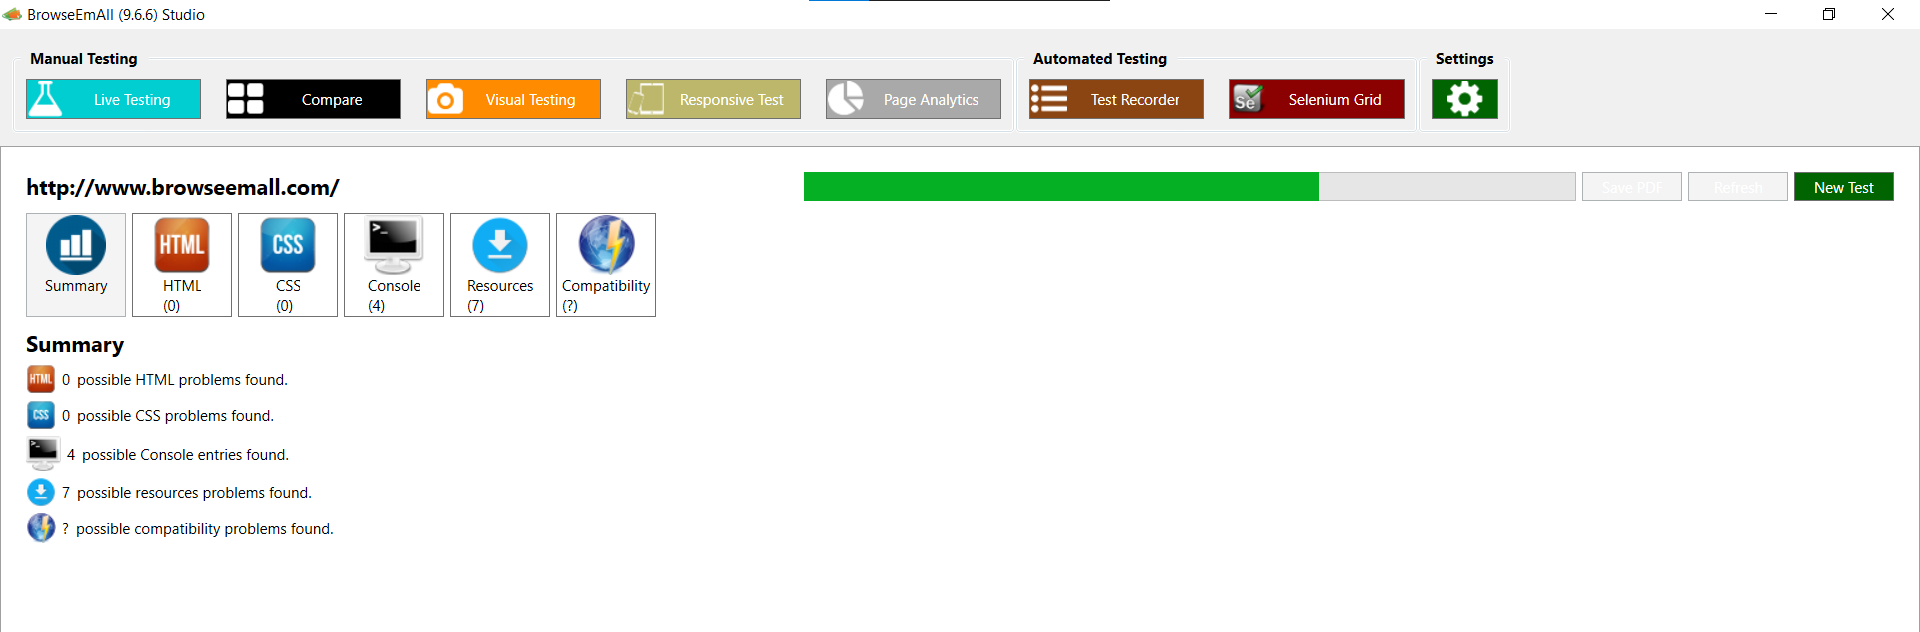Click the Selenium Se logo icon
This screenshot has width=1920, height=632.
pyautogui.click(x=1248, y=99)
